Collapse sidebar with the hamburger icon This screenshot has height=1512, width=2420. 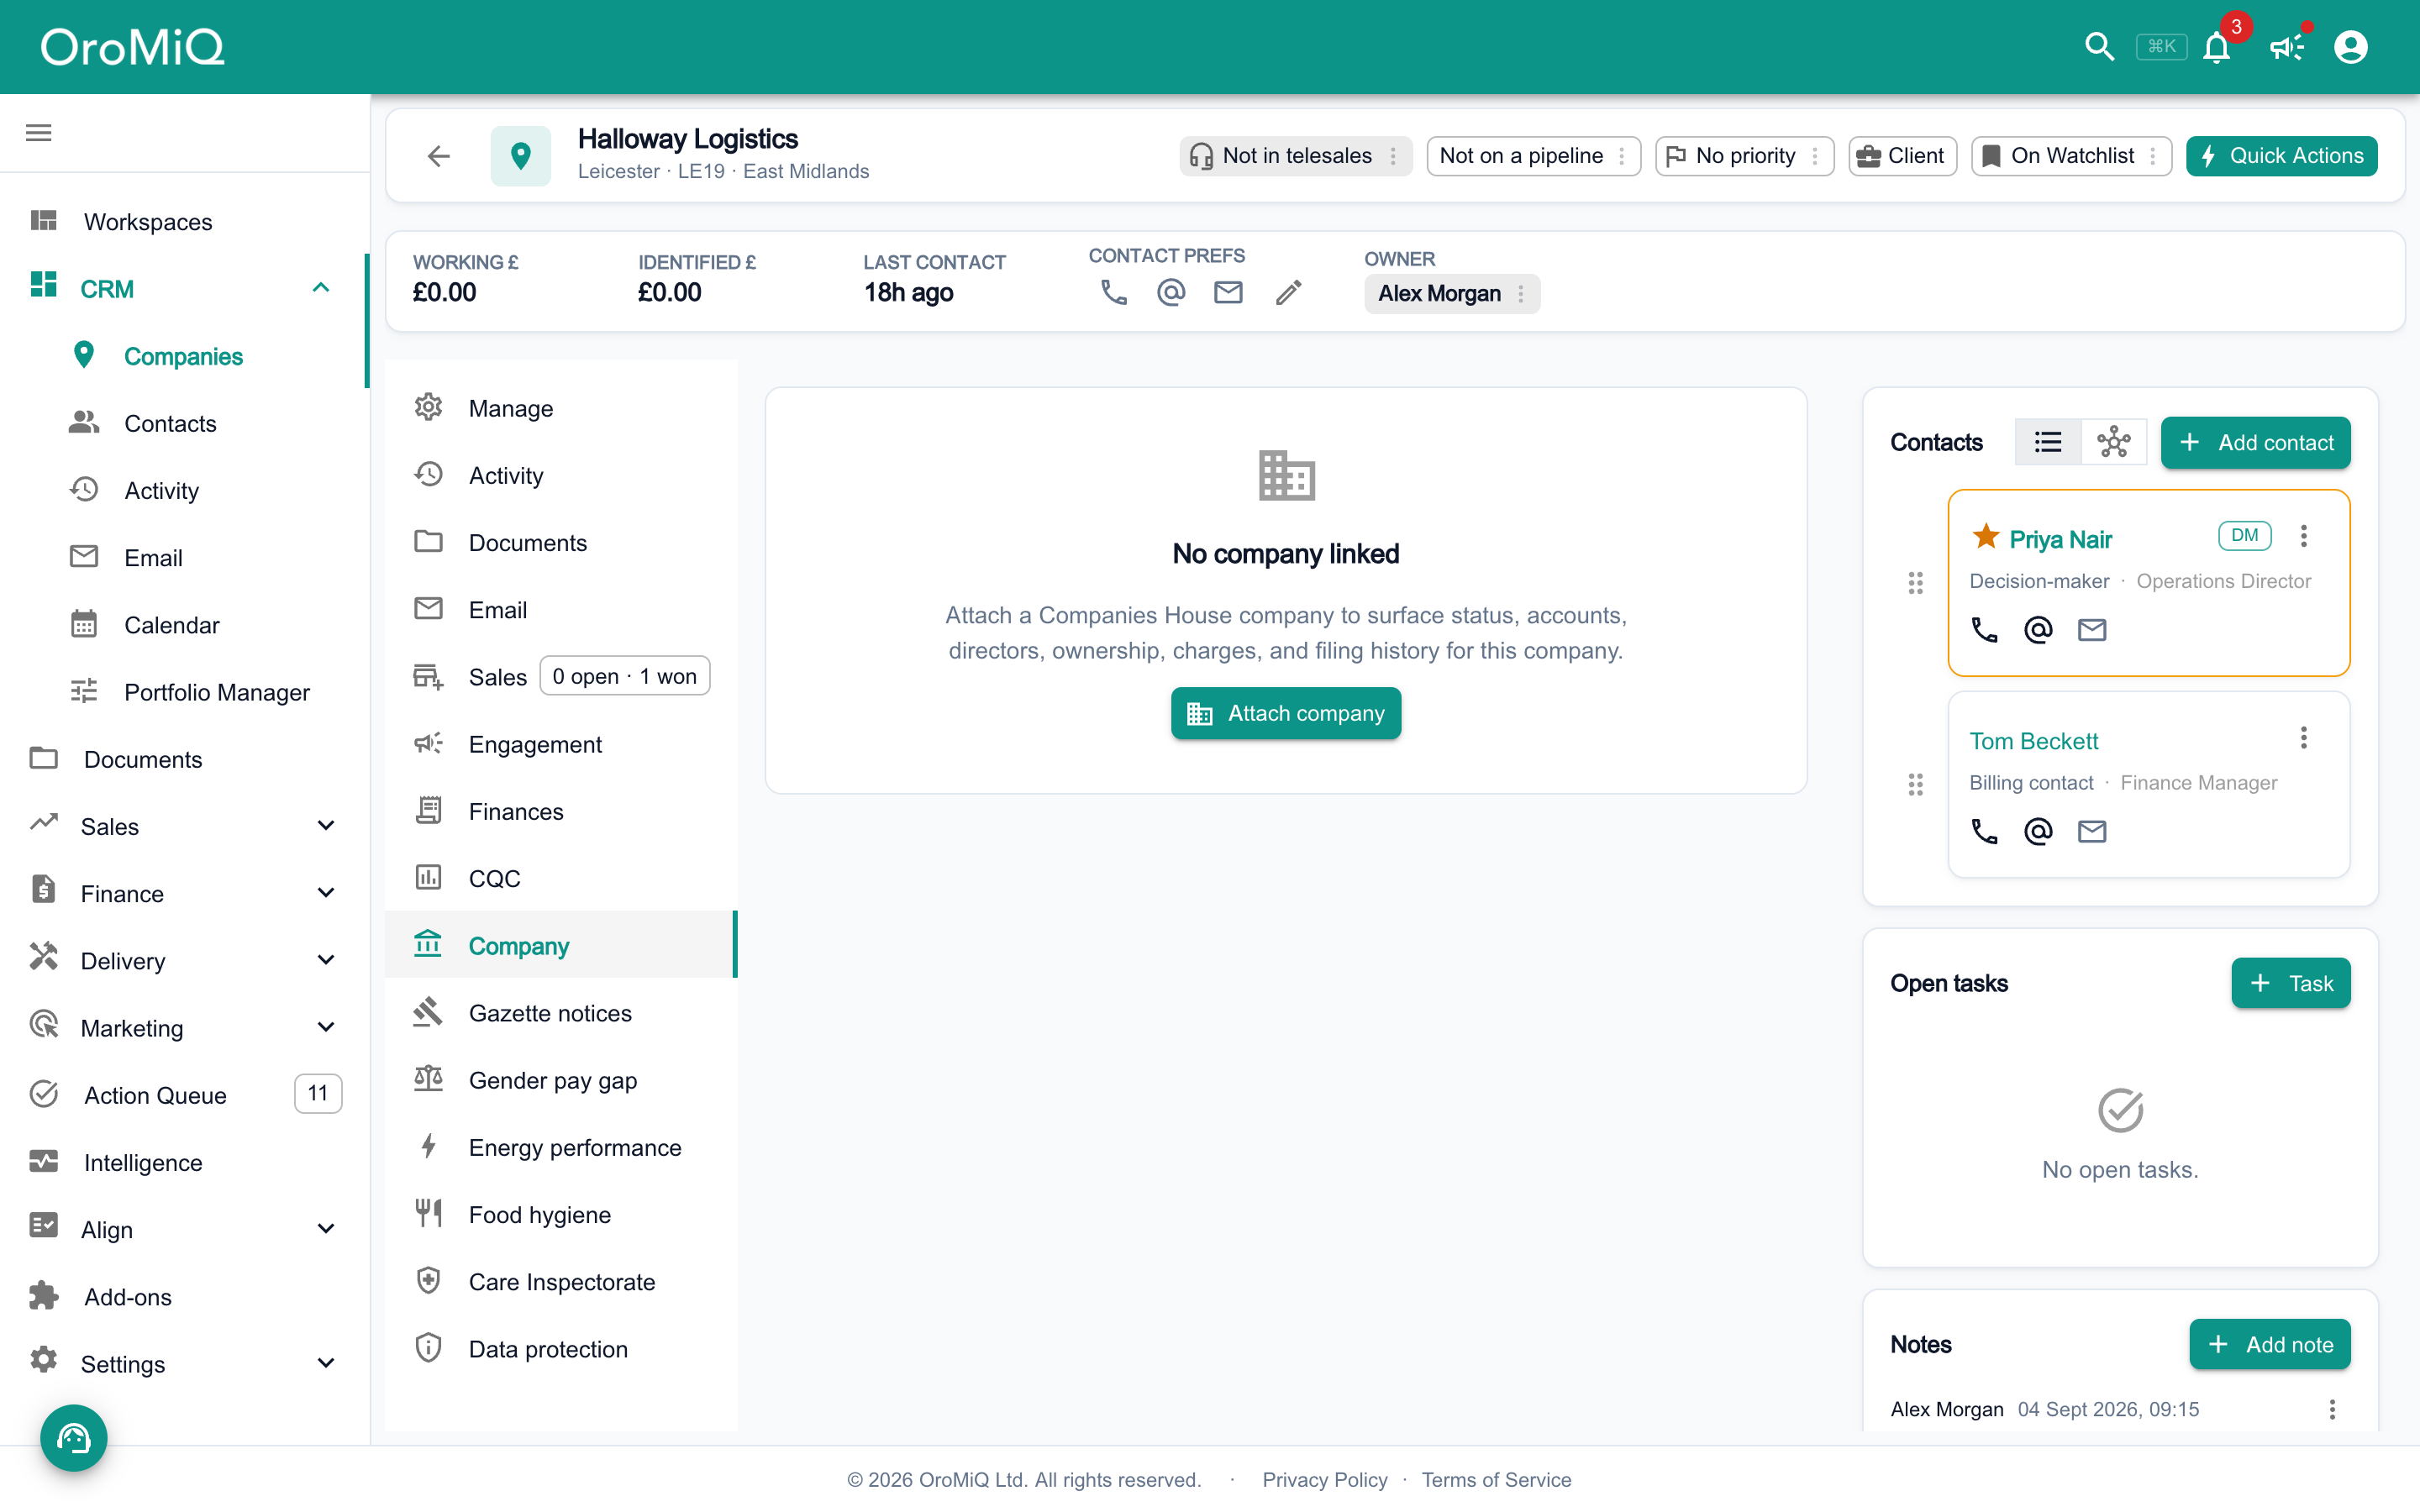39,133
